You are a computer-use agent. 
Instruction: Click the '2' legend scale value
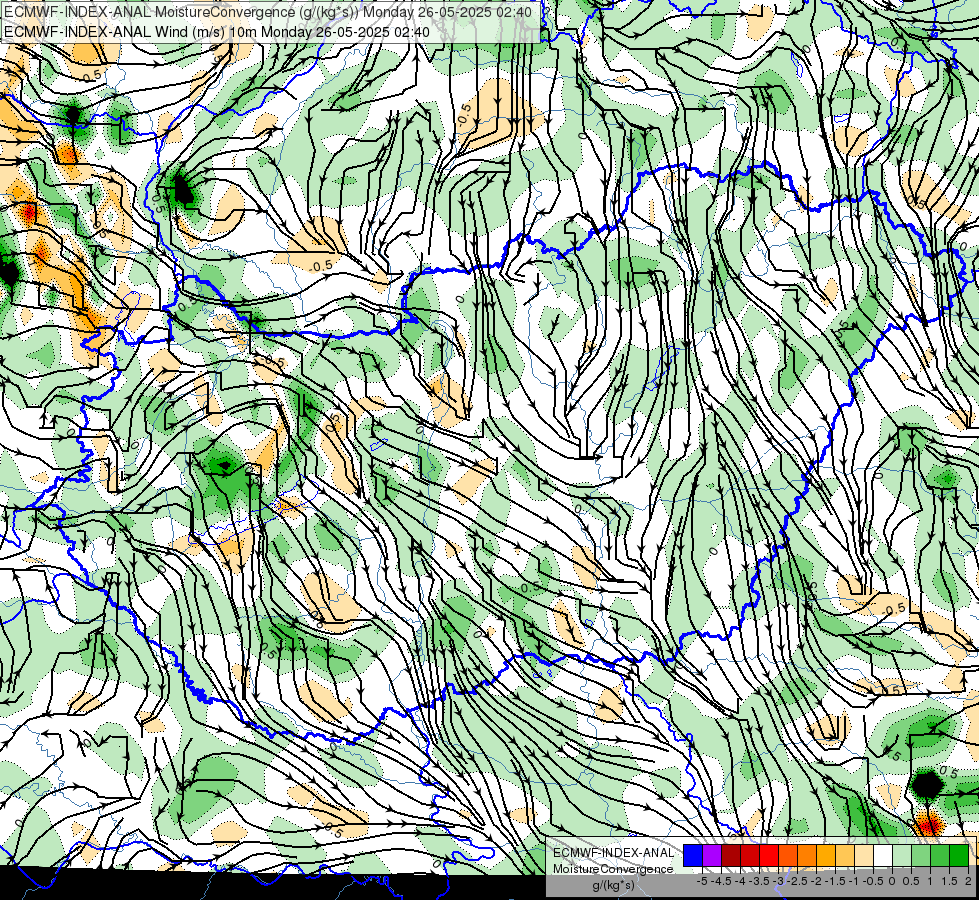click(968, 881)
